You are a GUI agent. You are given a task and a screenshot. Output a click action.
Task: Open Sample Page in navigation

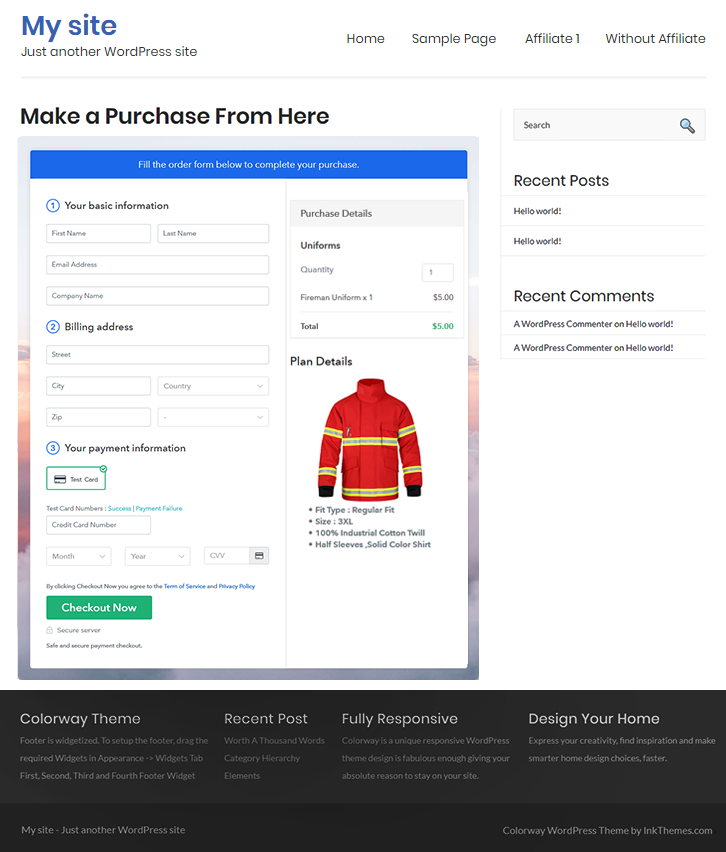(x=454, y=39)
